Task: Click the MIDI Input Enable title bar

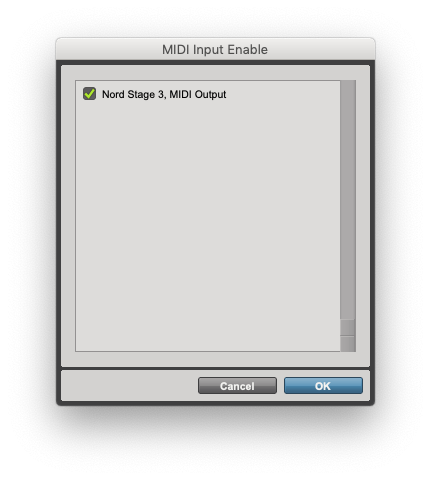Action: [215, 49]
